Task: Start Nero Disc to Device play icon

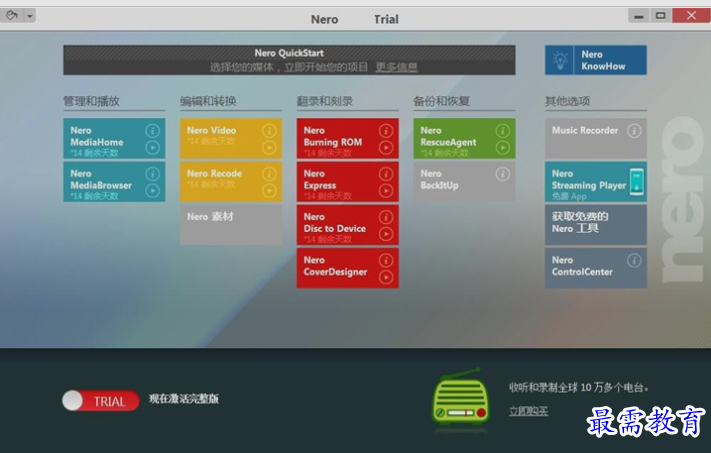Action: click(x=386, y=234)
